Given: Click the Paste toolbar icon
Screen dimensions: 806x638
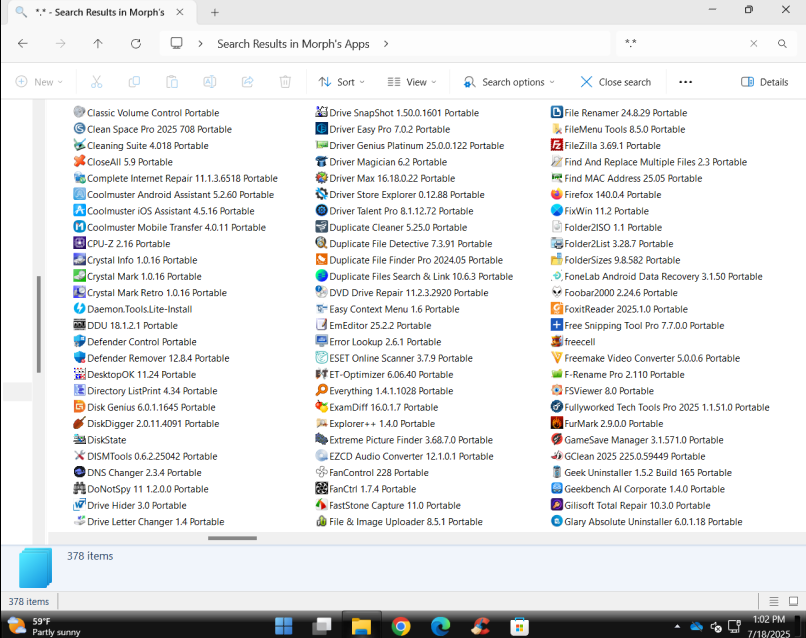Looking at the screenshot, I should click(172, 82).
